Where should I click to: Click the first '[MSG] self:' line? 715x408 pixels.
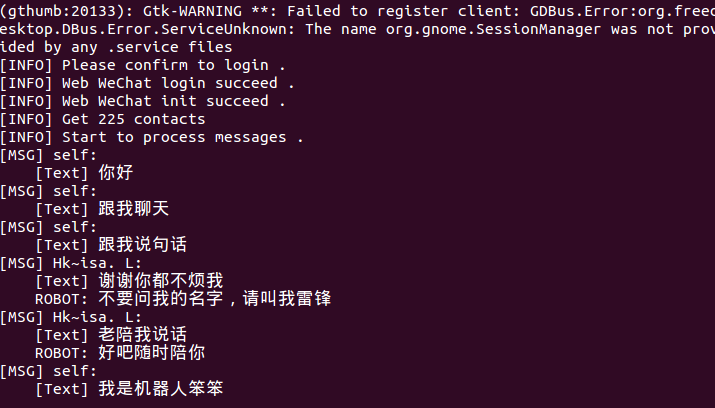[x=48, y=155]
